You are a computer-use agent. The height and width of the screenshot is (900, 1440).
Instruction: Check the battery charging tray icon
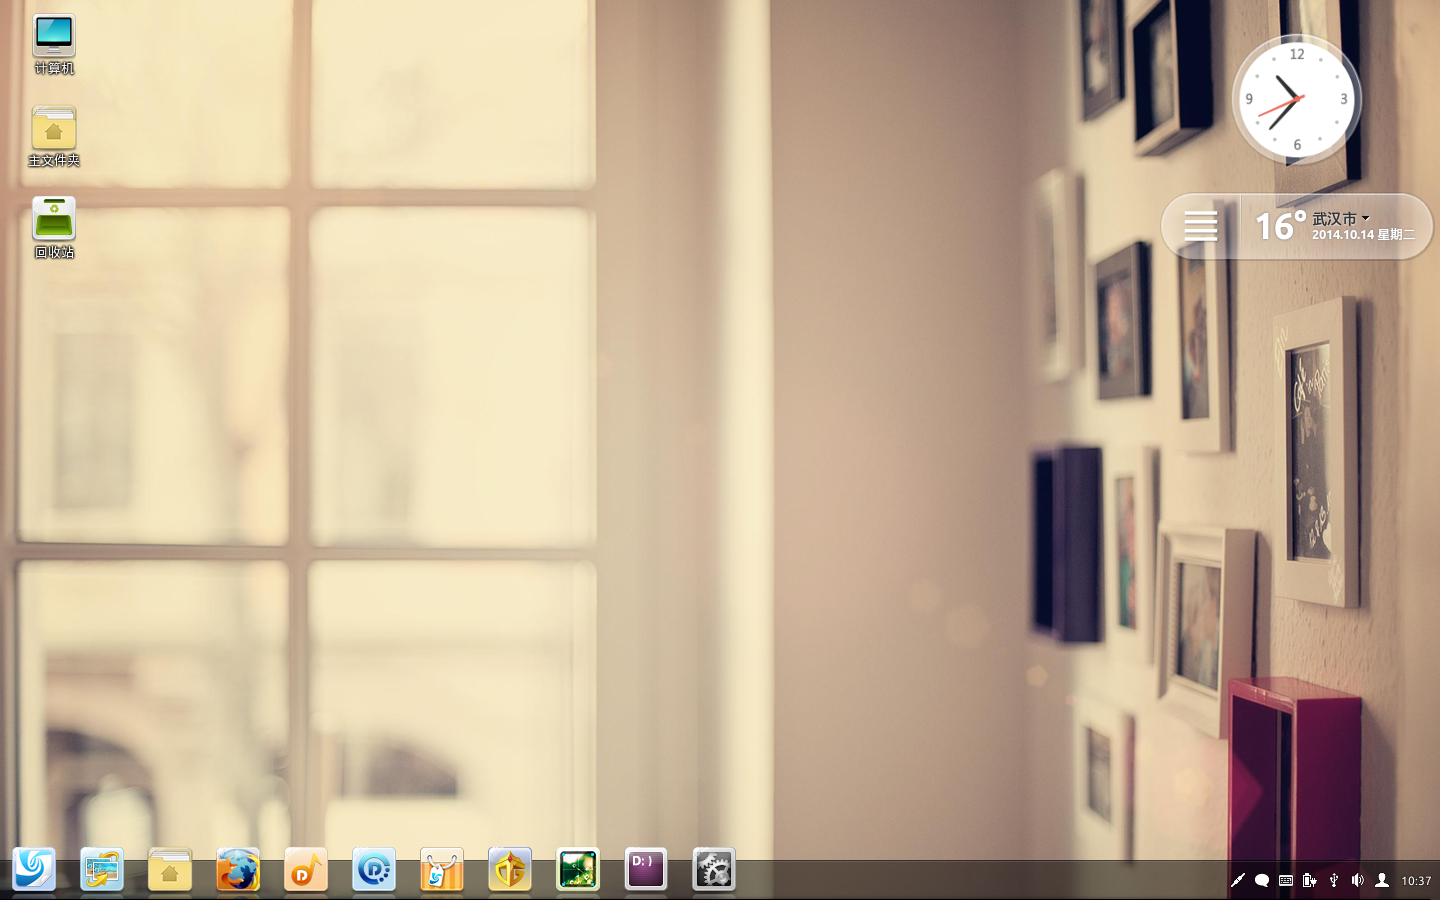1310,881
